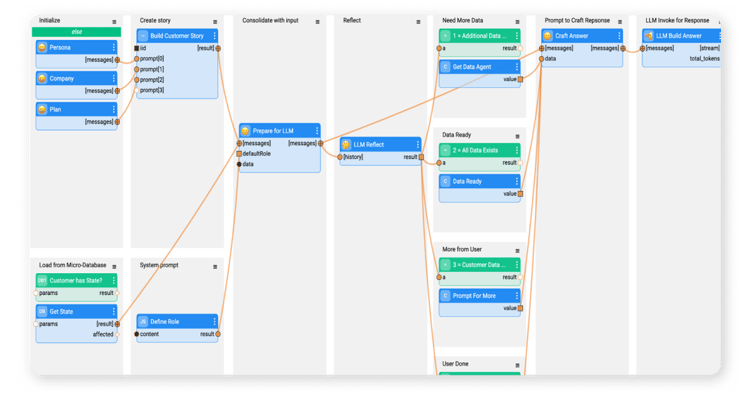
Task: Click the Prepare for LLM emoji icon
Action: click(245, 131)
